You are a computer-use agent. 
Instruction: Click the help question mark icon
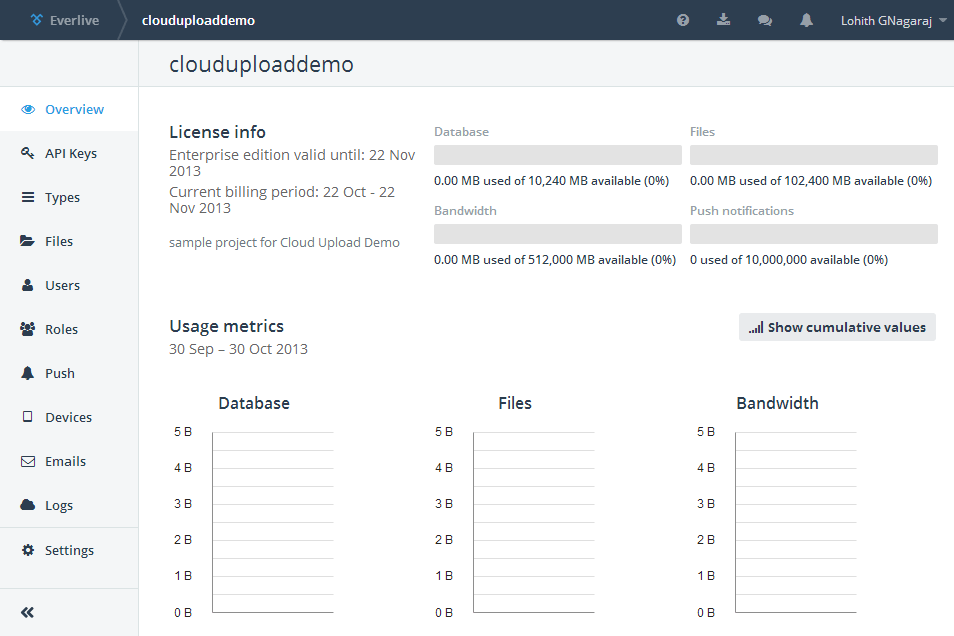683,20
